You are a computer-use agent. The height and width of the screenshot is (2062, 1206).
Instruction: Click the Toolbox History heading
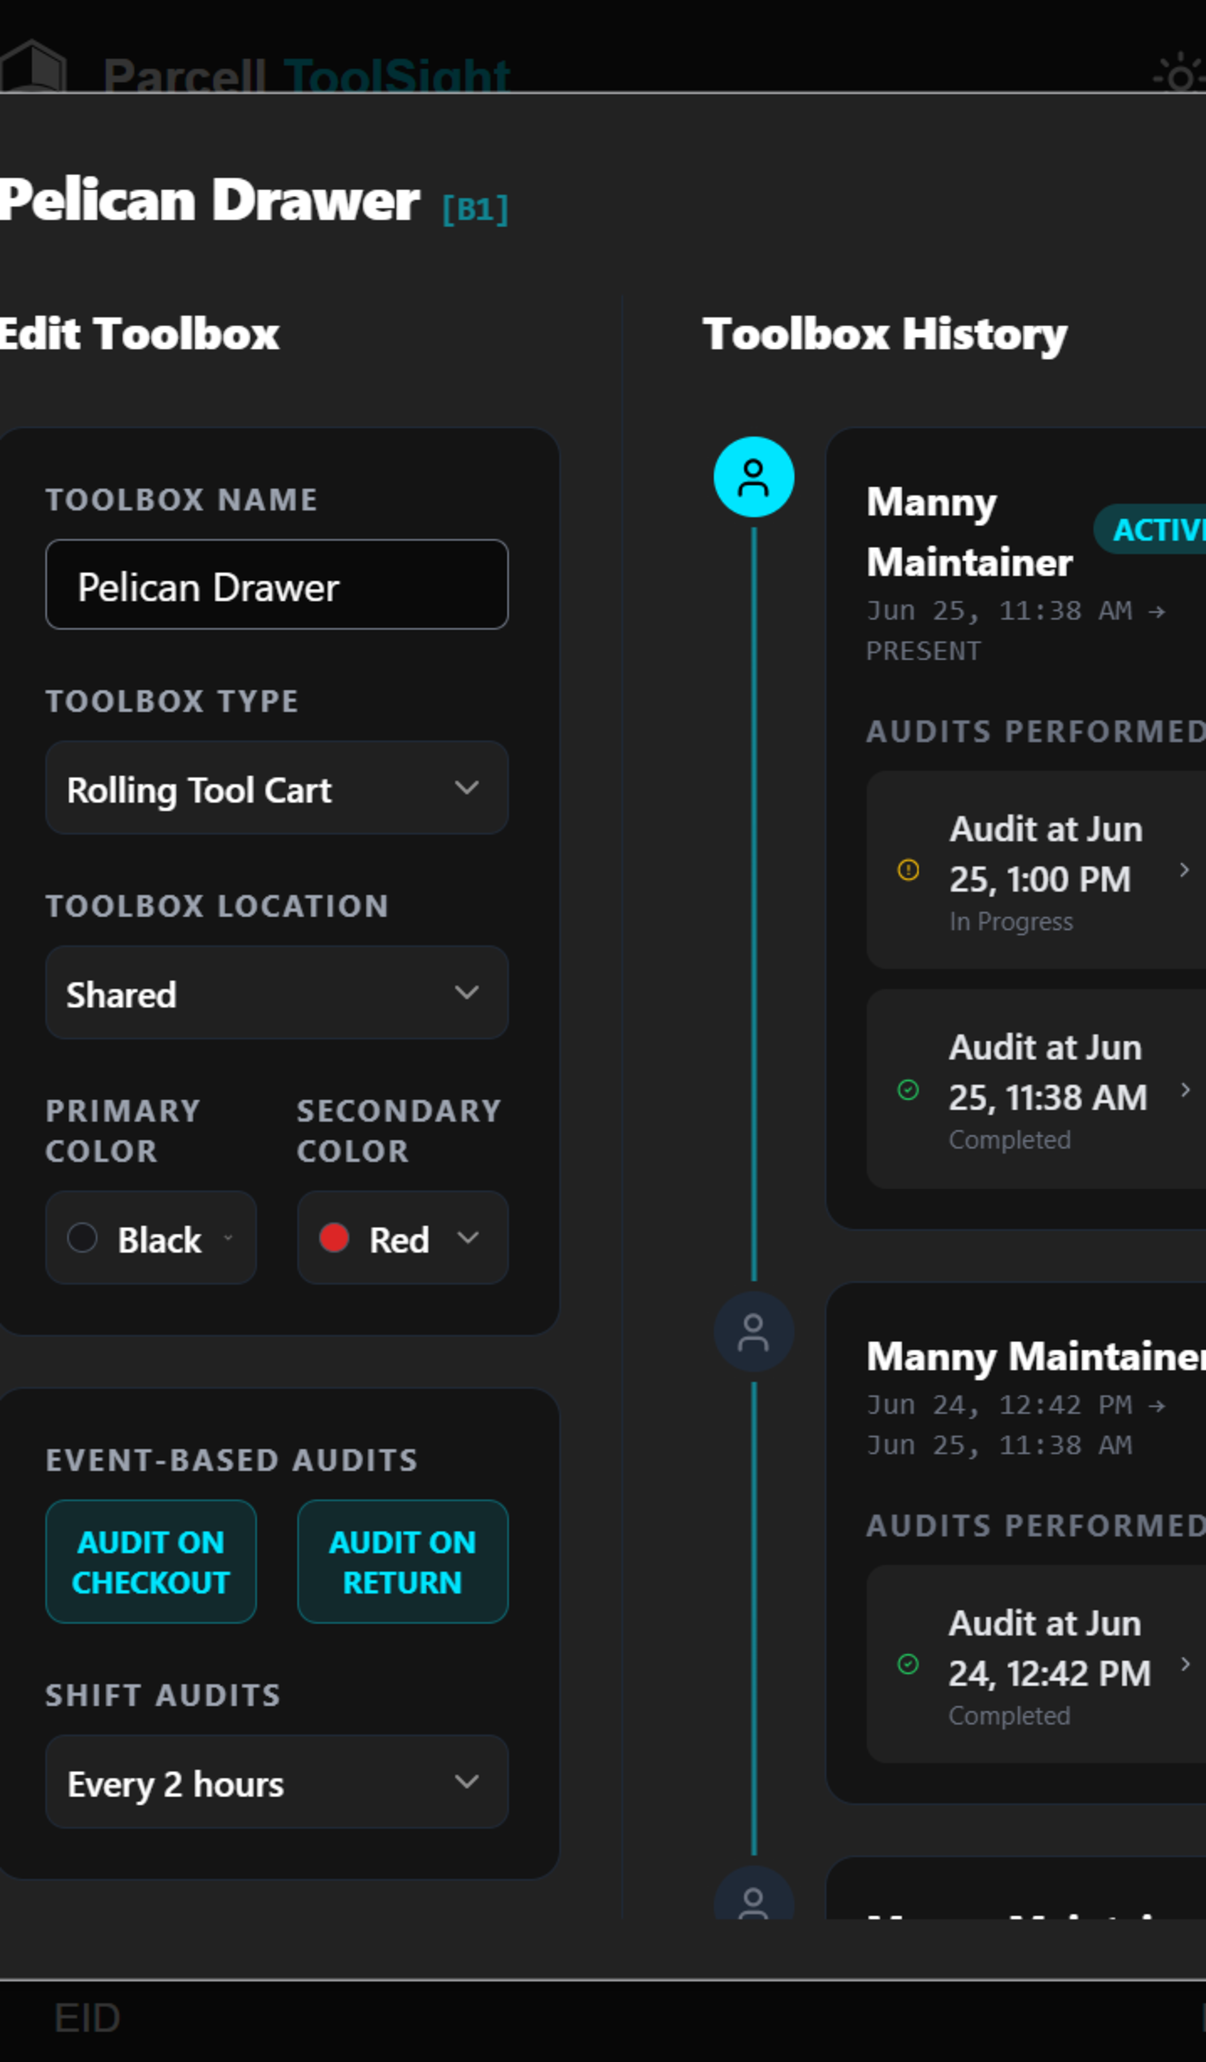click(x=885, y=334)
